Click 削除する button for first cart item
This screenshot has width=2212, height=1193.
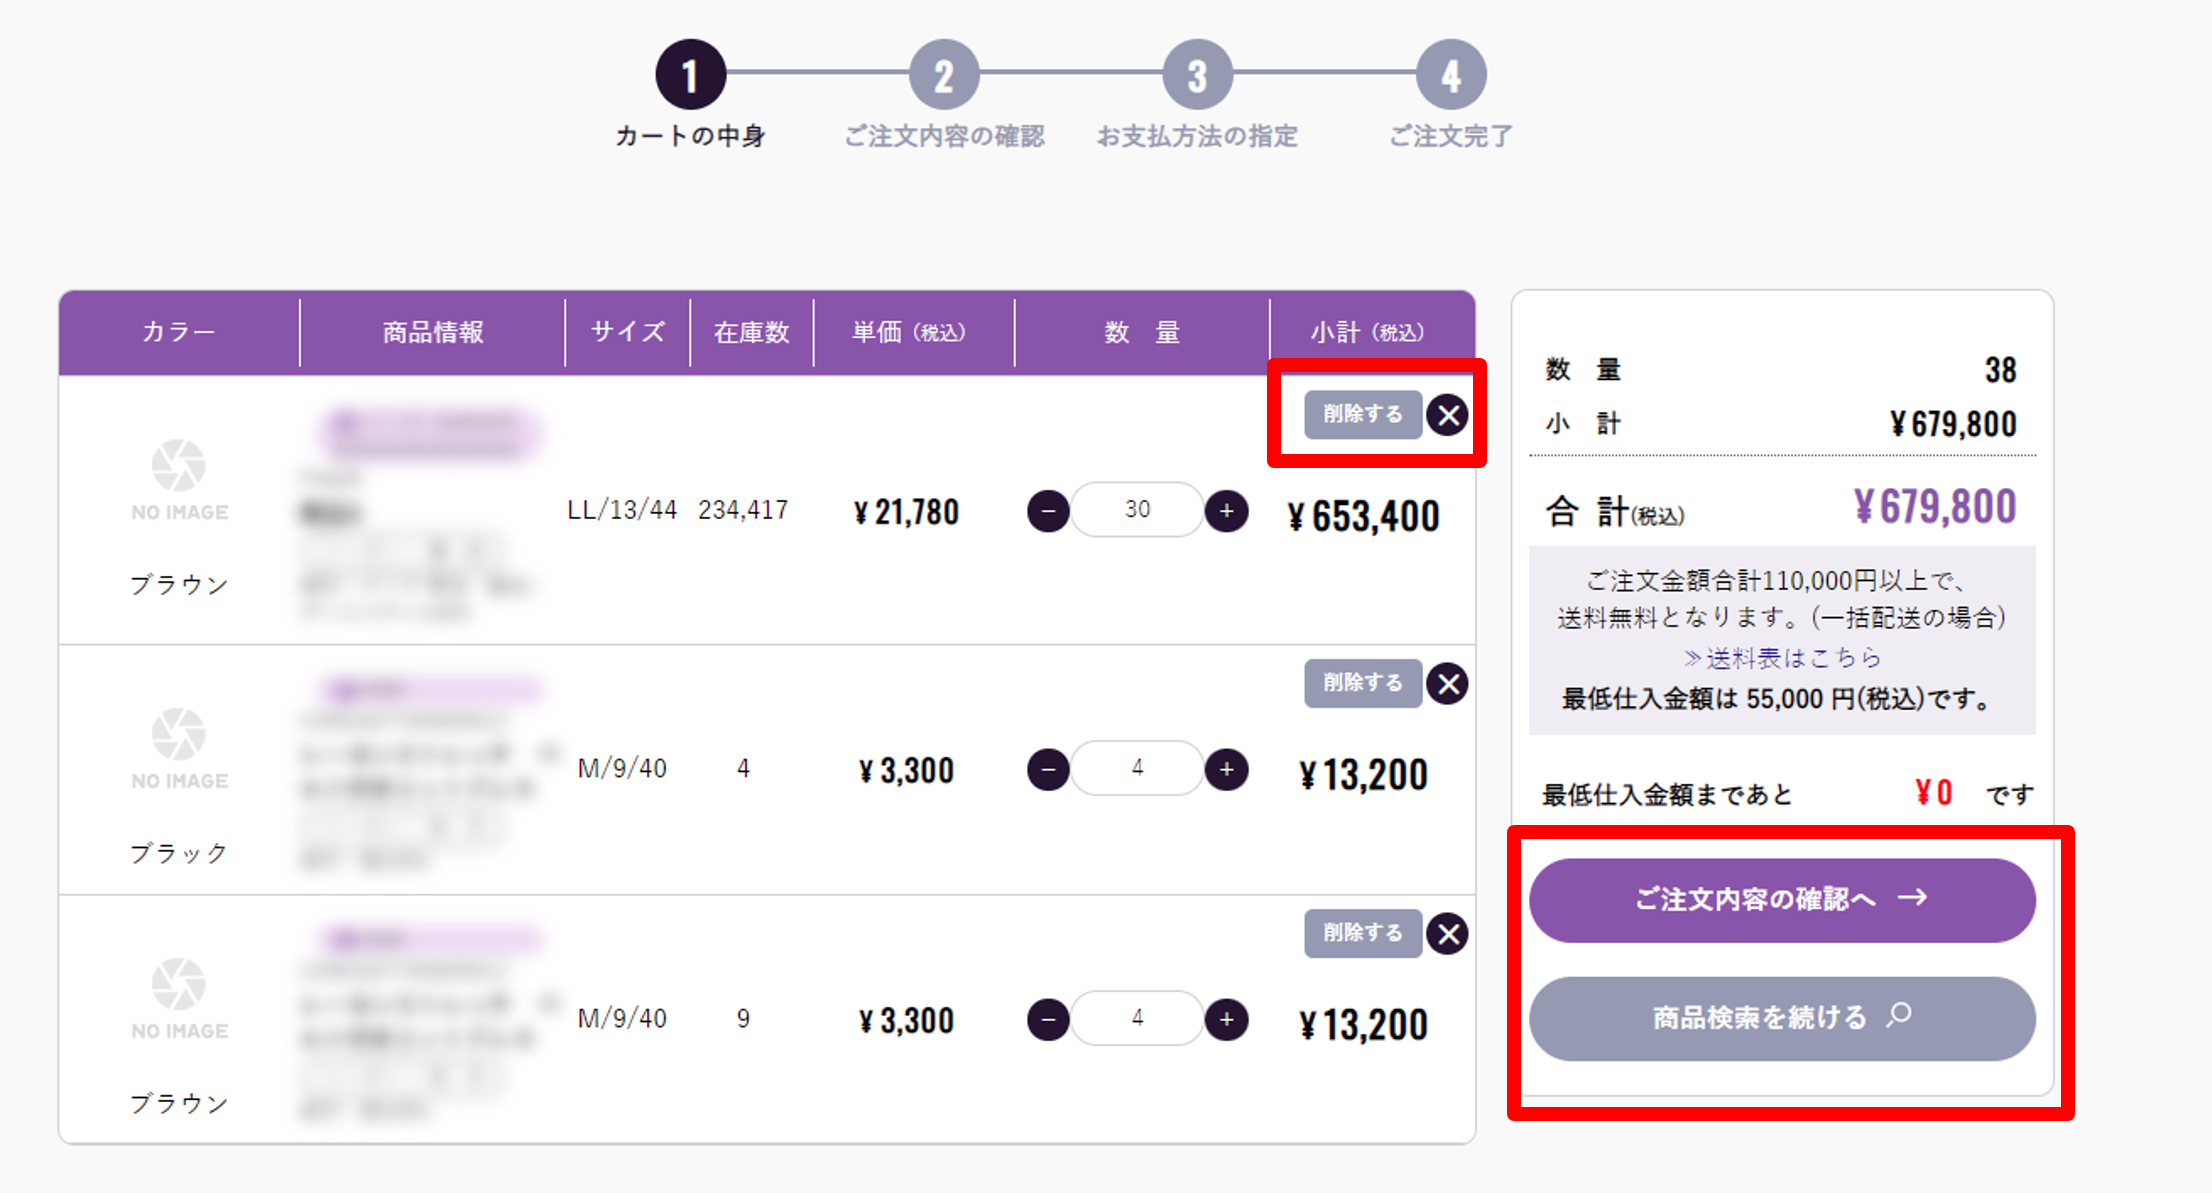pos(1362,414)
